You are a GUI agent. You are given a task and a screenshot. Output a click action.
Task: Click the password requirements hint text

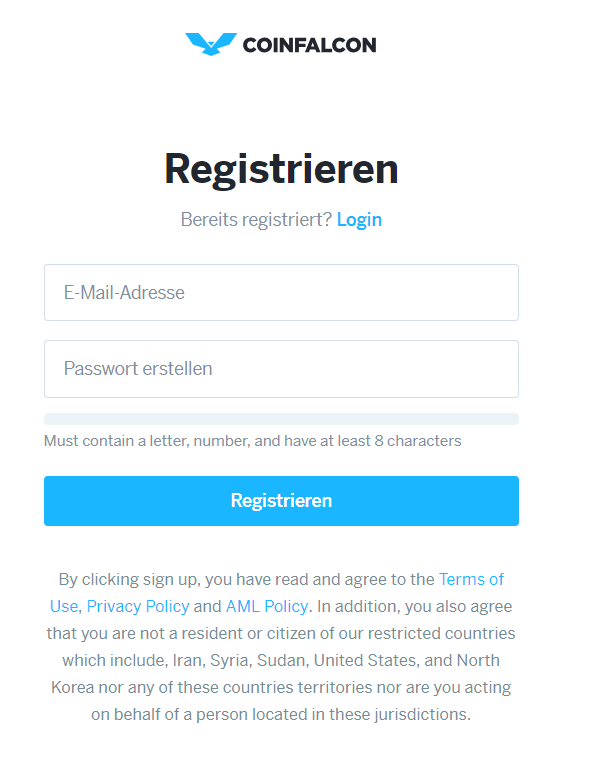(253, 441)
